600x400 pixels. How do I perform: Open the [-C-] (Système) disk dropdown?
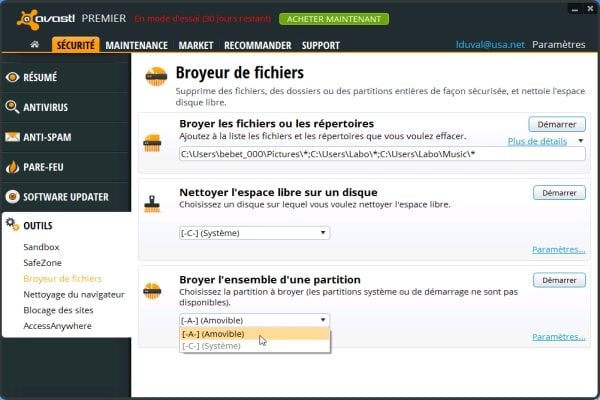[254, 233]
